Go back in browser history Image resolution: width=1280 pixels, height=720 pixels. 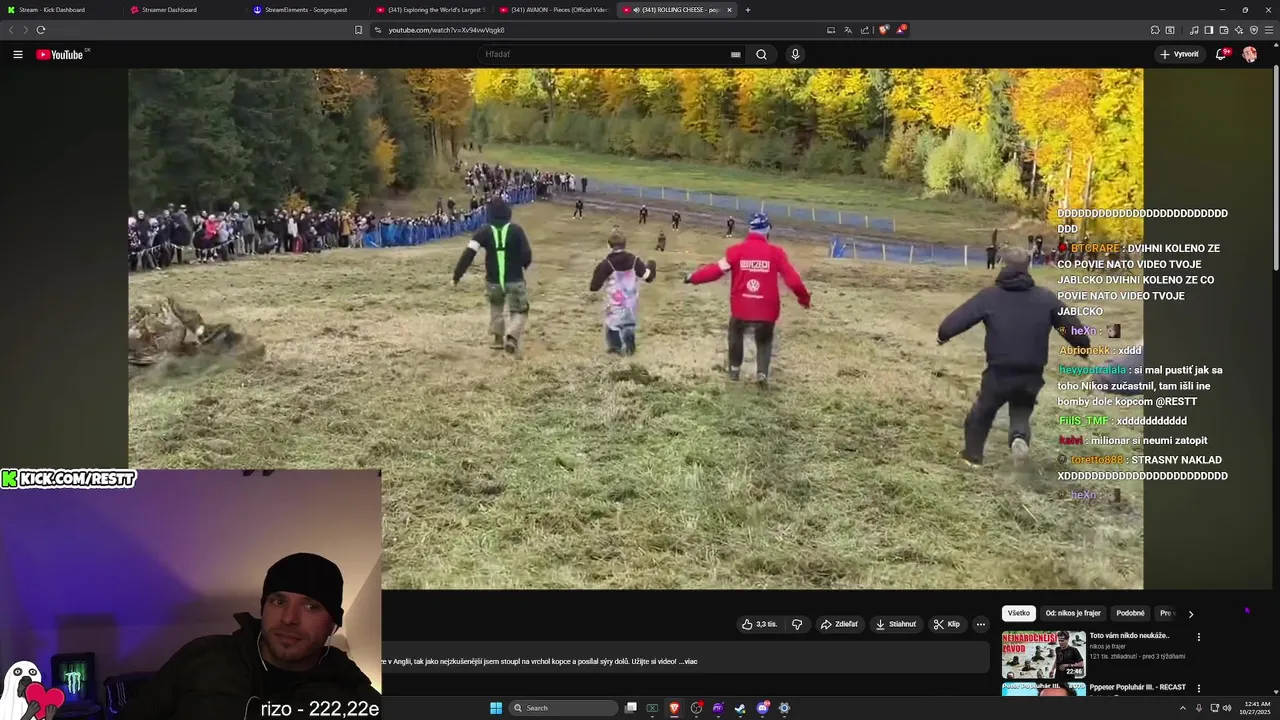pyautogui.click(x=11, y=30)
